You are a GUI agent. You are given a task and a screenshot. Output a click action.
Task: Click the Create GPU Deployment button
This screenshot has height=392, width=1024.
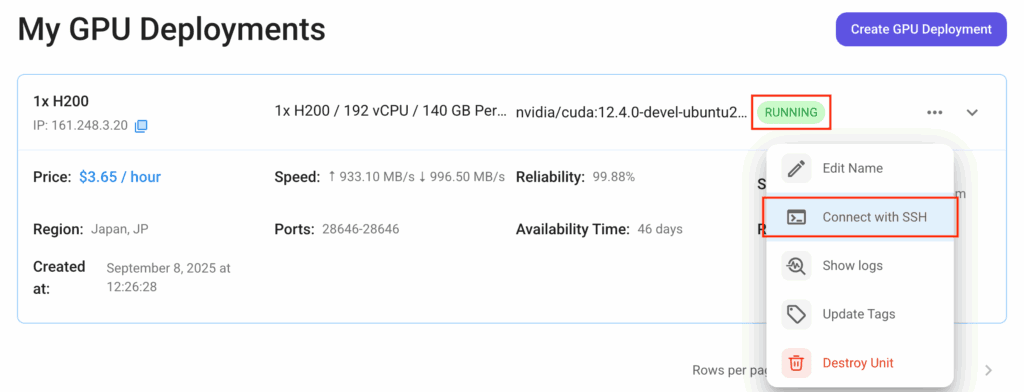click(921, 29)
